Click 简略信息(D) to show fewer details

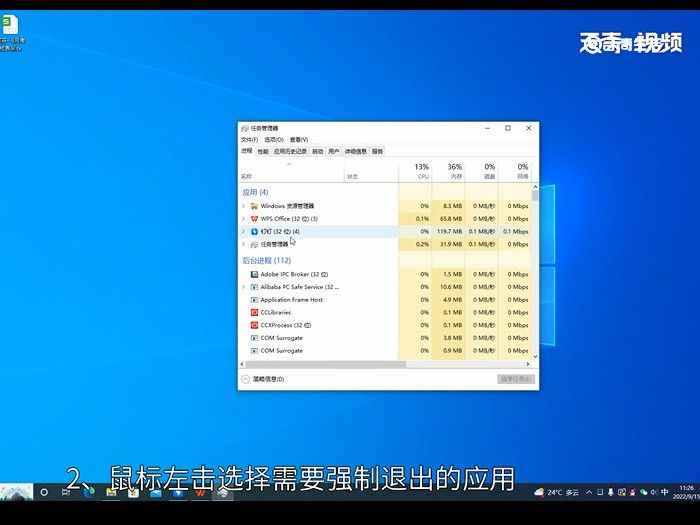point(268,379)
